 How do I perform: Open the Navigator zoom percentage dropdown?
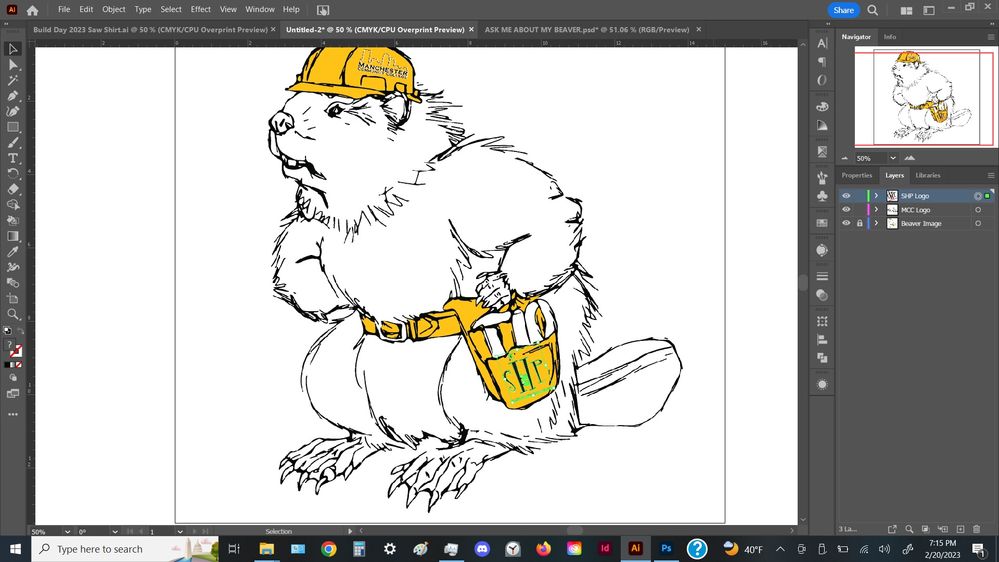893,158
